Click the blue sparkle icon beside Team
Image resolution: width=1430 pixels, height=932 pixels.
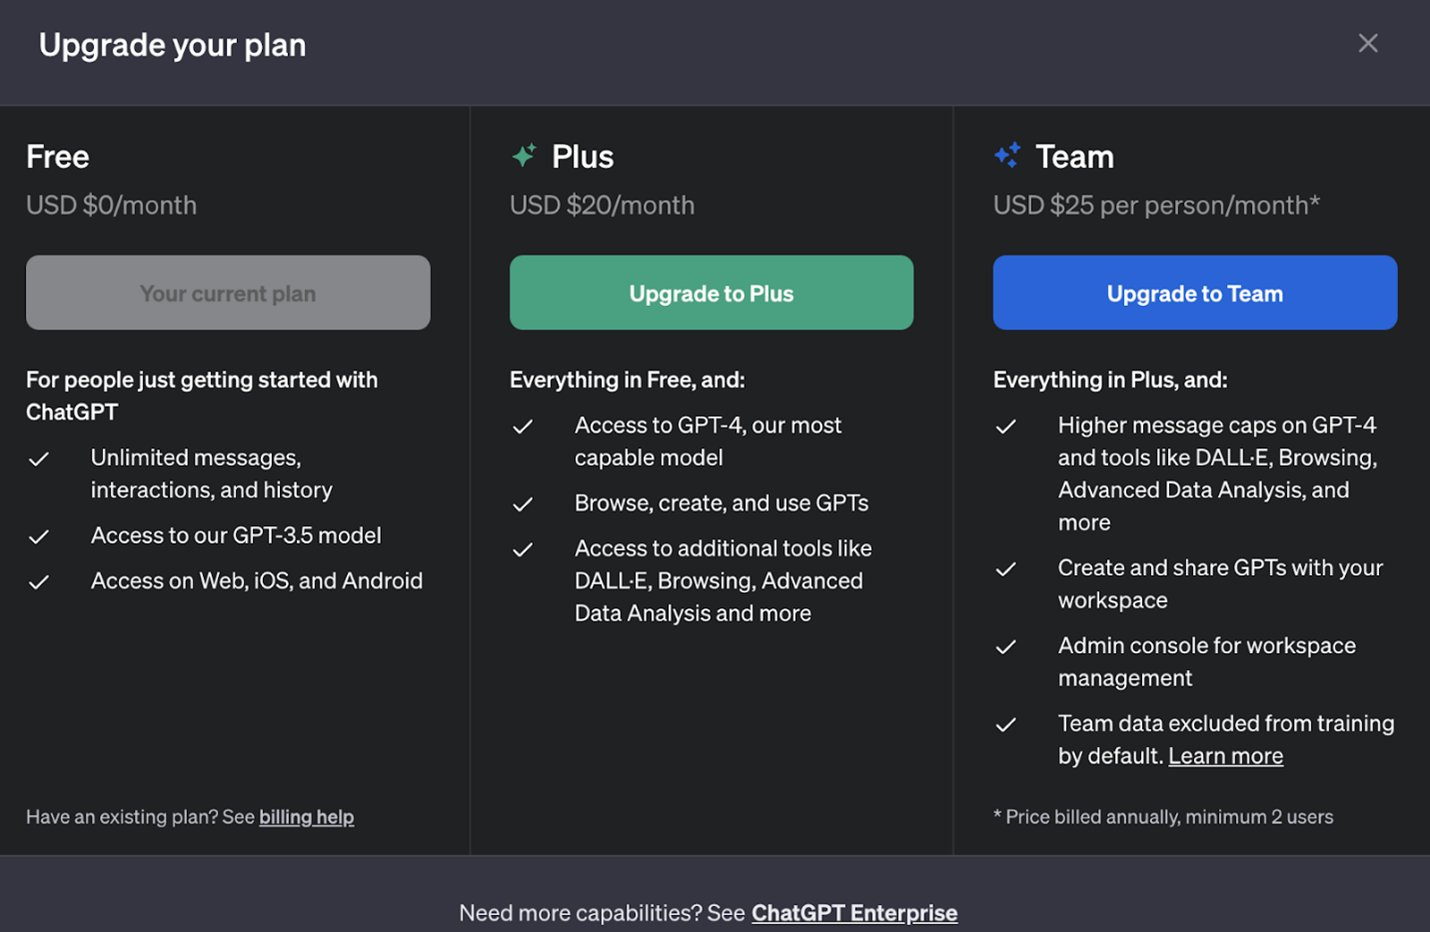1007,155
